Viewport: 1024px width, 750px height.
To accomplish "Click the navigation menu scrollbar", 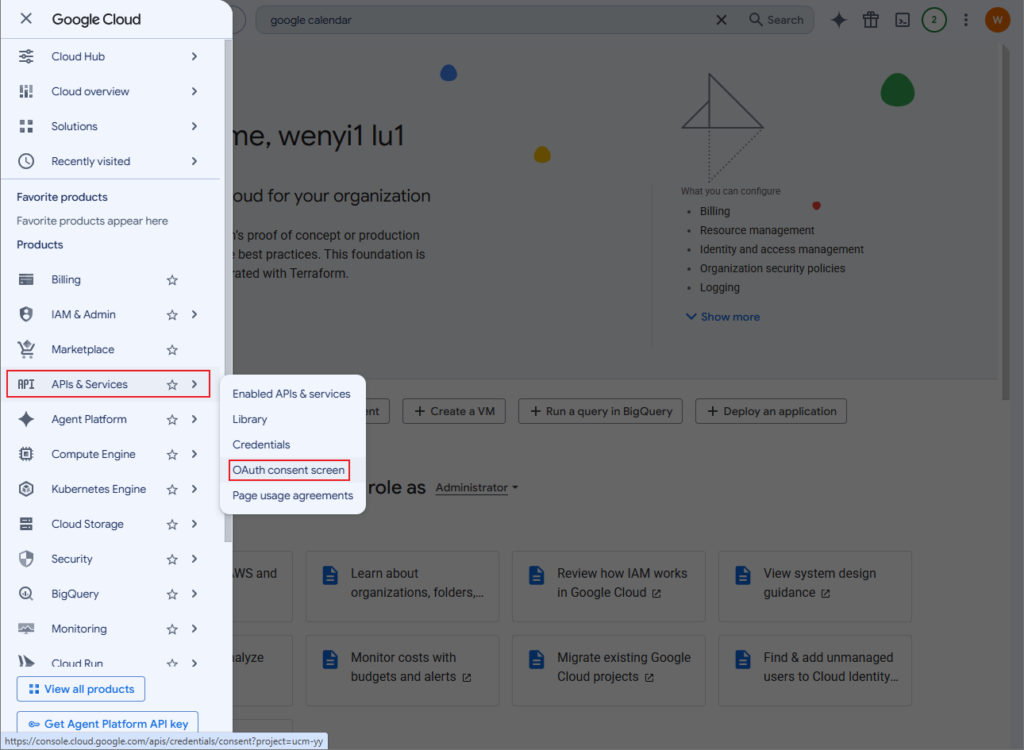I will (227, 291).
